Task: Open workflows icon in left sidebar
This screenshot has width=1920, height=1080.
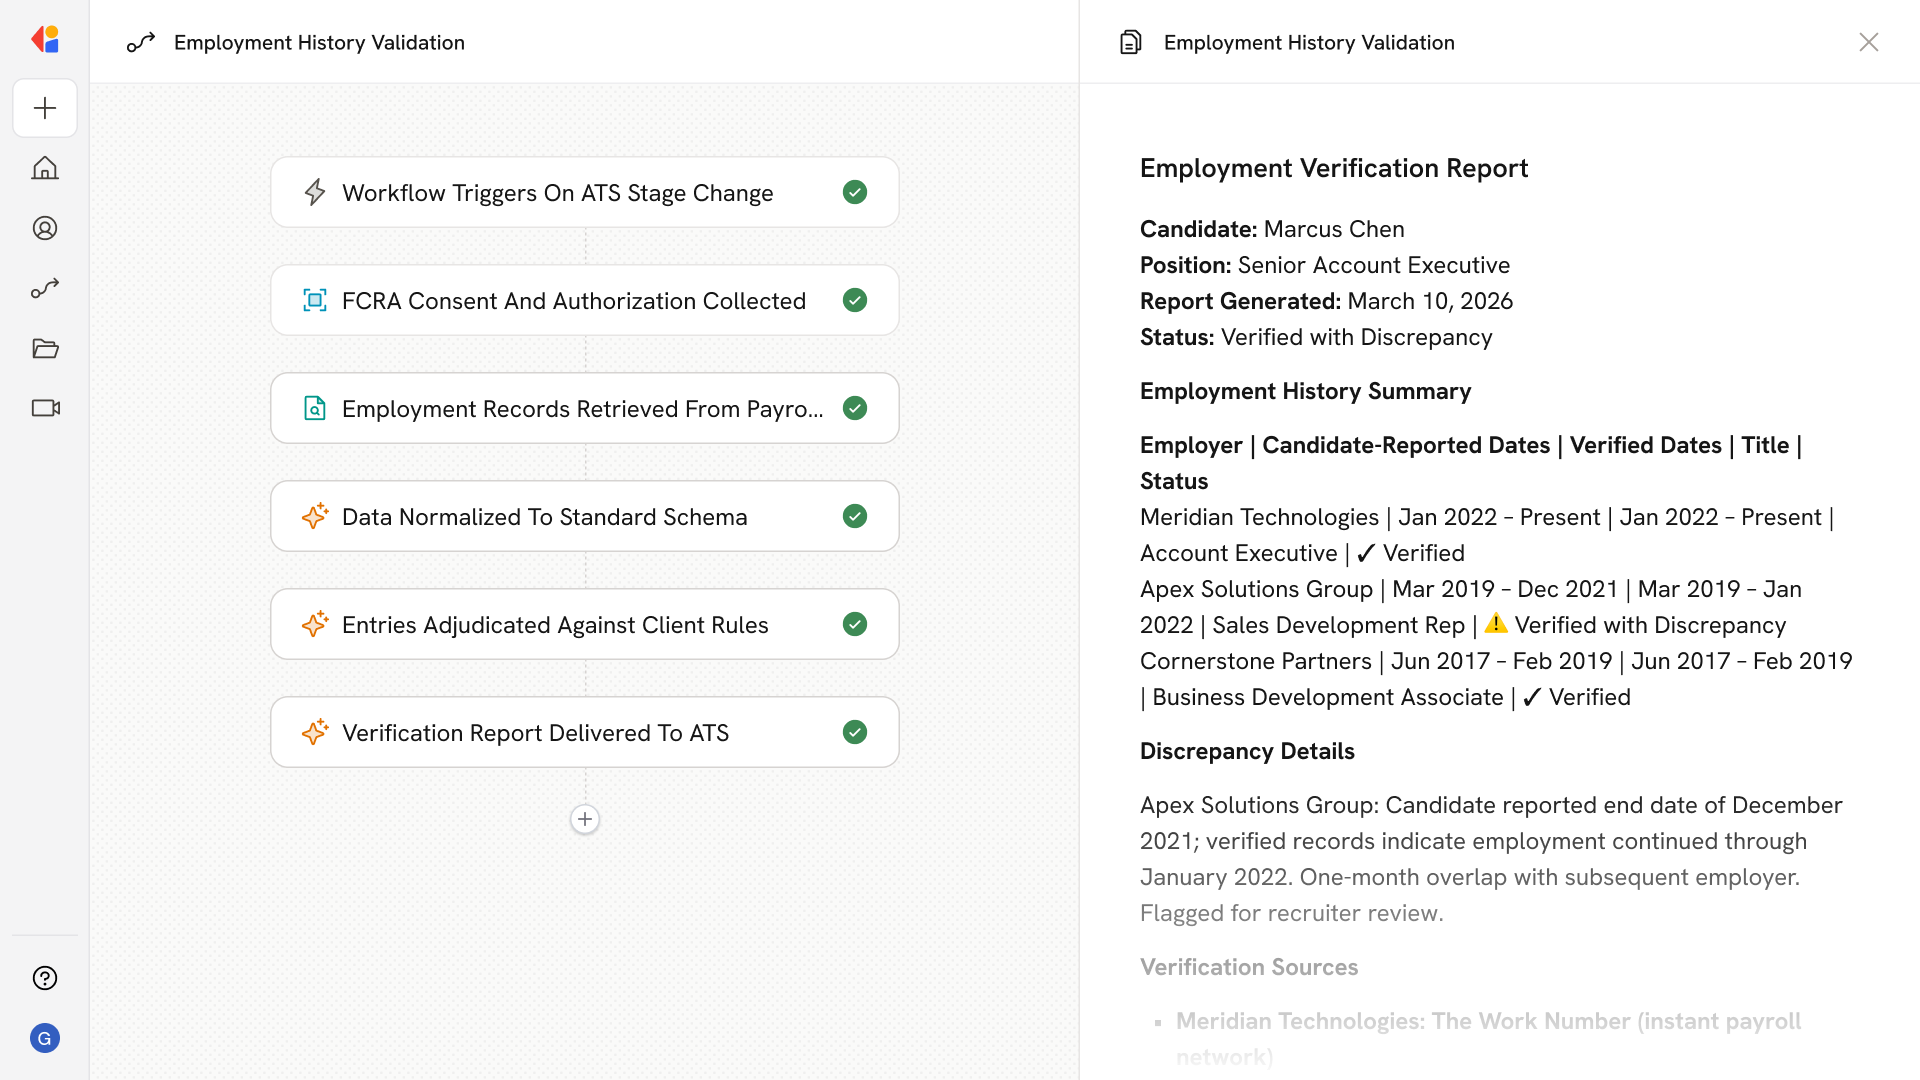Action: [45, 288]
